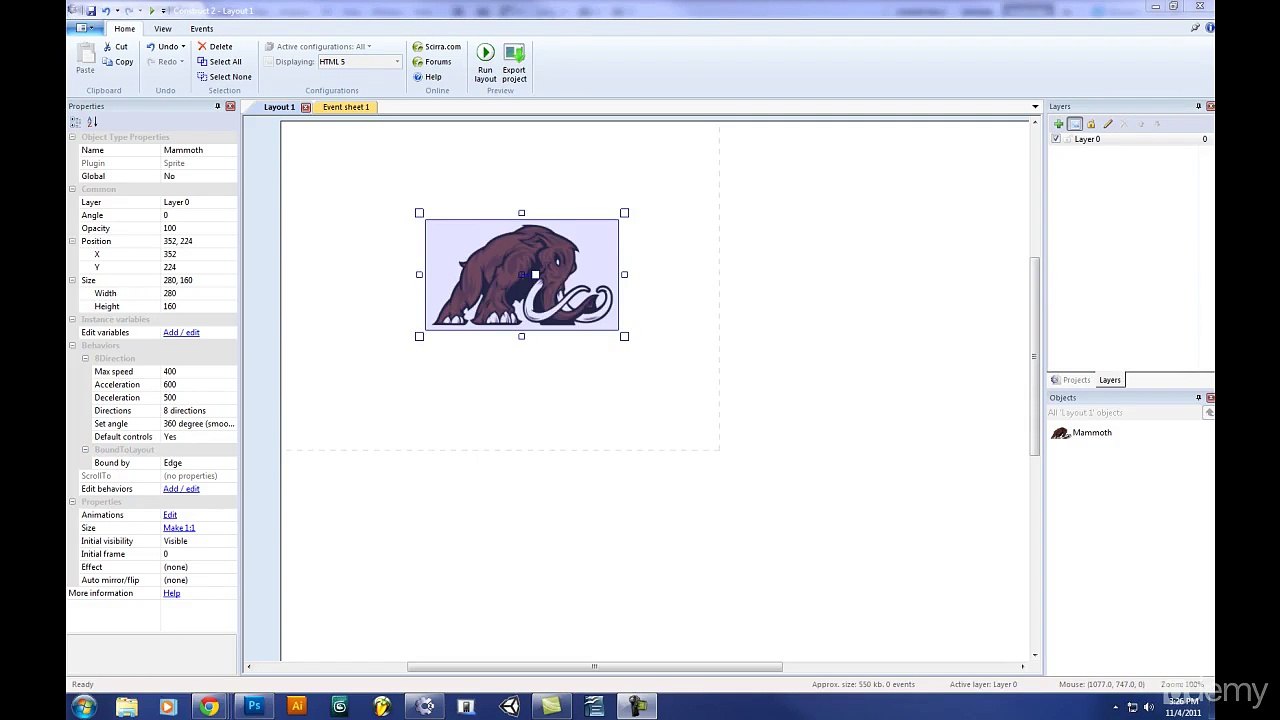Image resolution: width=1280 pixels, height=720 pixels.
Task: Click Select None in Selection group
Action: [x=224, y=77]
